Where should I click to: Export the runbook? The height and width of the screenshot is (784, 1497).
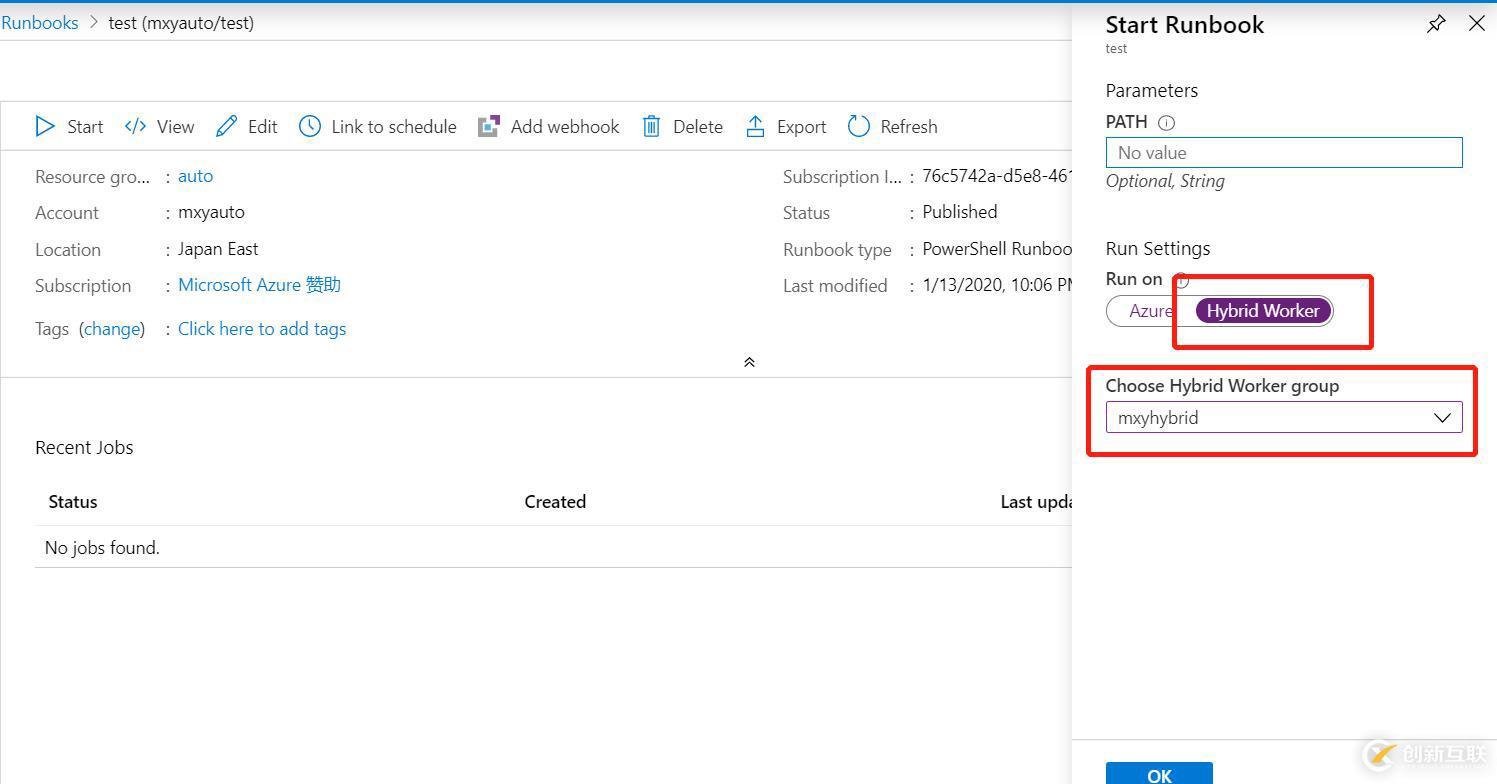786,126
